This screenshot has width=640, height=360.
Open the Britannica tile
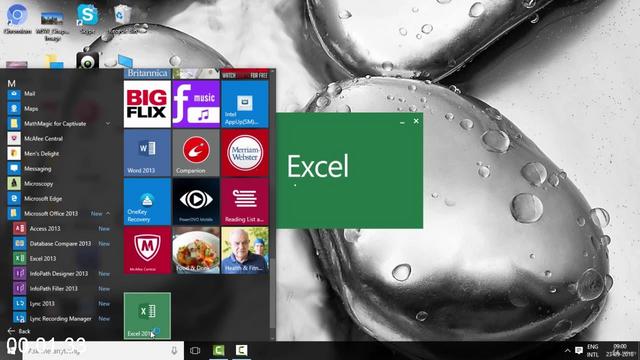(x=147, y=73)
